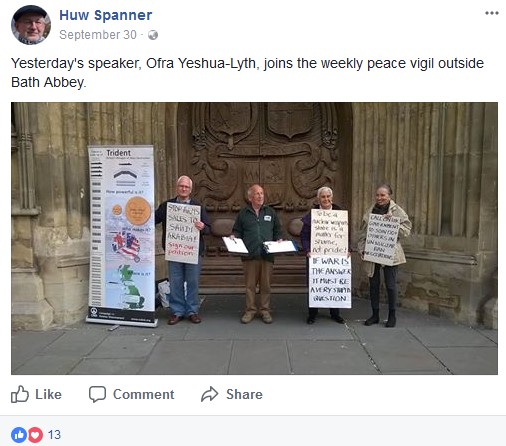Open the list of 13 reactions
Viewport: 506px width, 446px height.
pos(54,435)
